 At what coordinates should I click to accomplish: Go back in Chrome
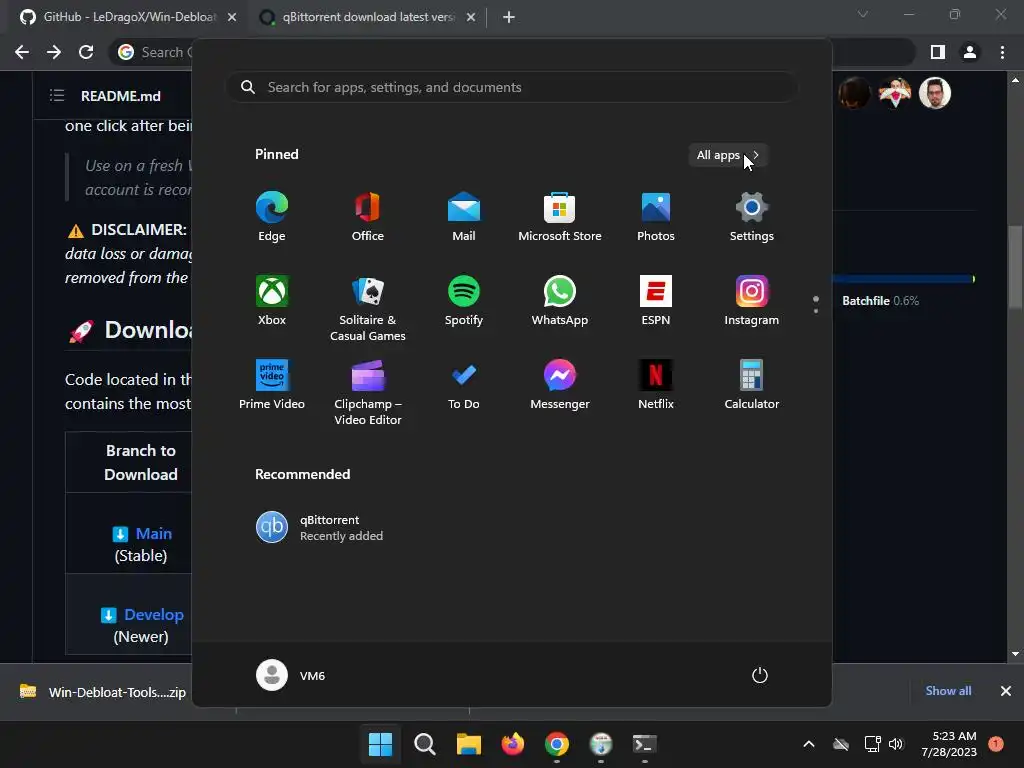(x=22, y=52)
